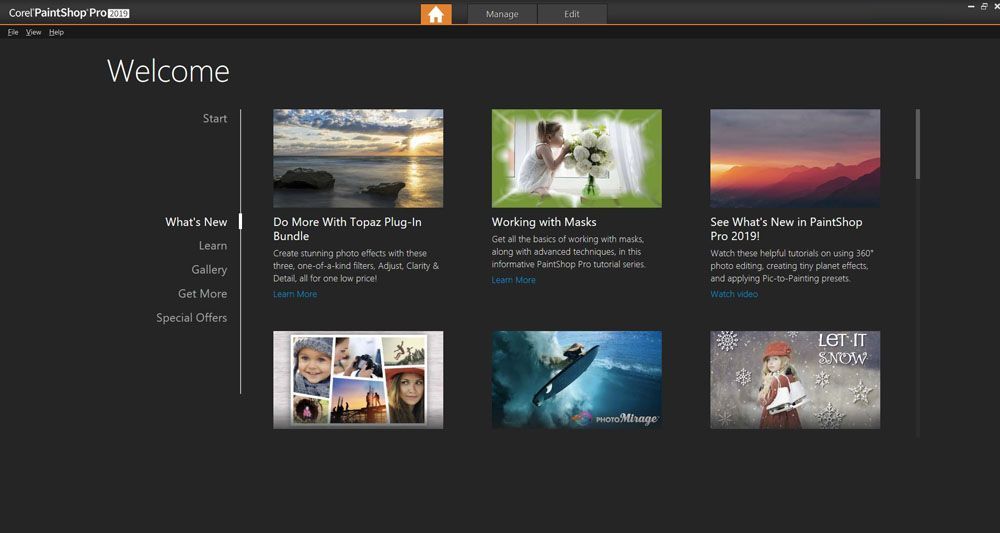
Task: Open the PhotoMirage surfer thumbnail
Action: (577, 380)
